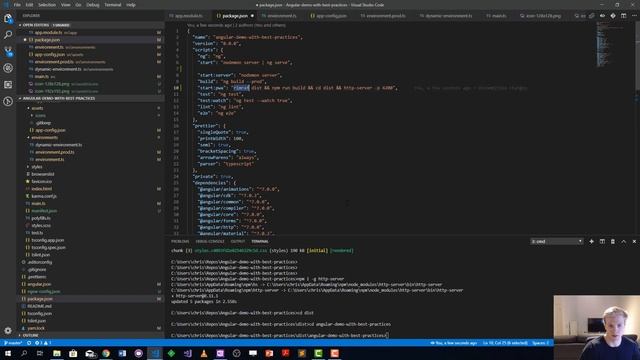640x360 pixels.
Task: Split the editor to the right
Action: click(623, 16)
